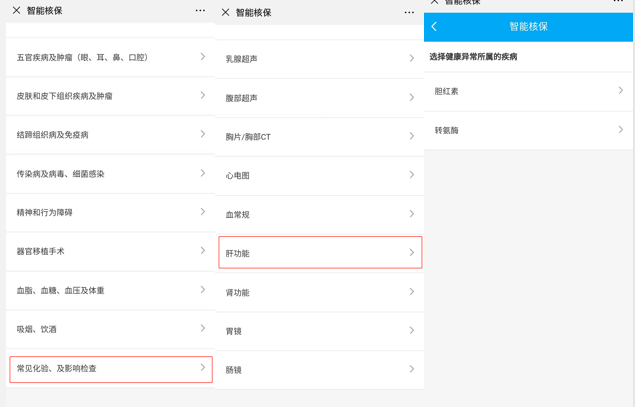
Task: Select 五官疾病及肿瘤 category
Action: 110,57
